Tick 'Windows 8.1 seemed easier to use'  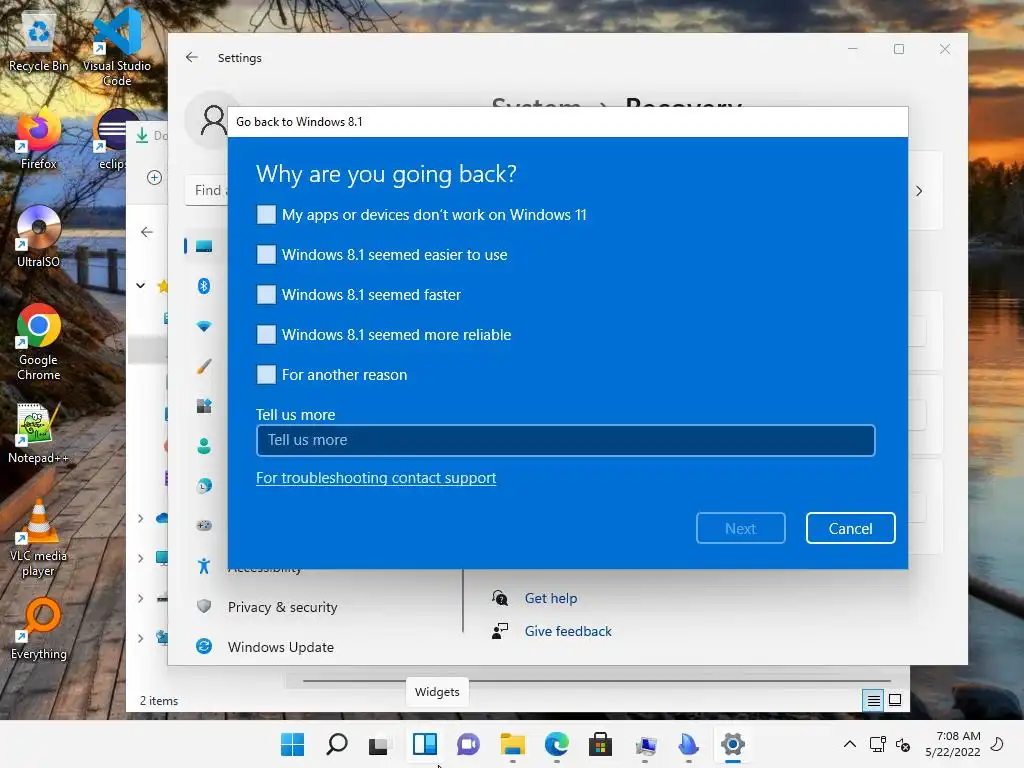pos(266,255)
